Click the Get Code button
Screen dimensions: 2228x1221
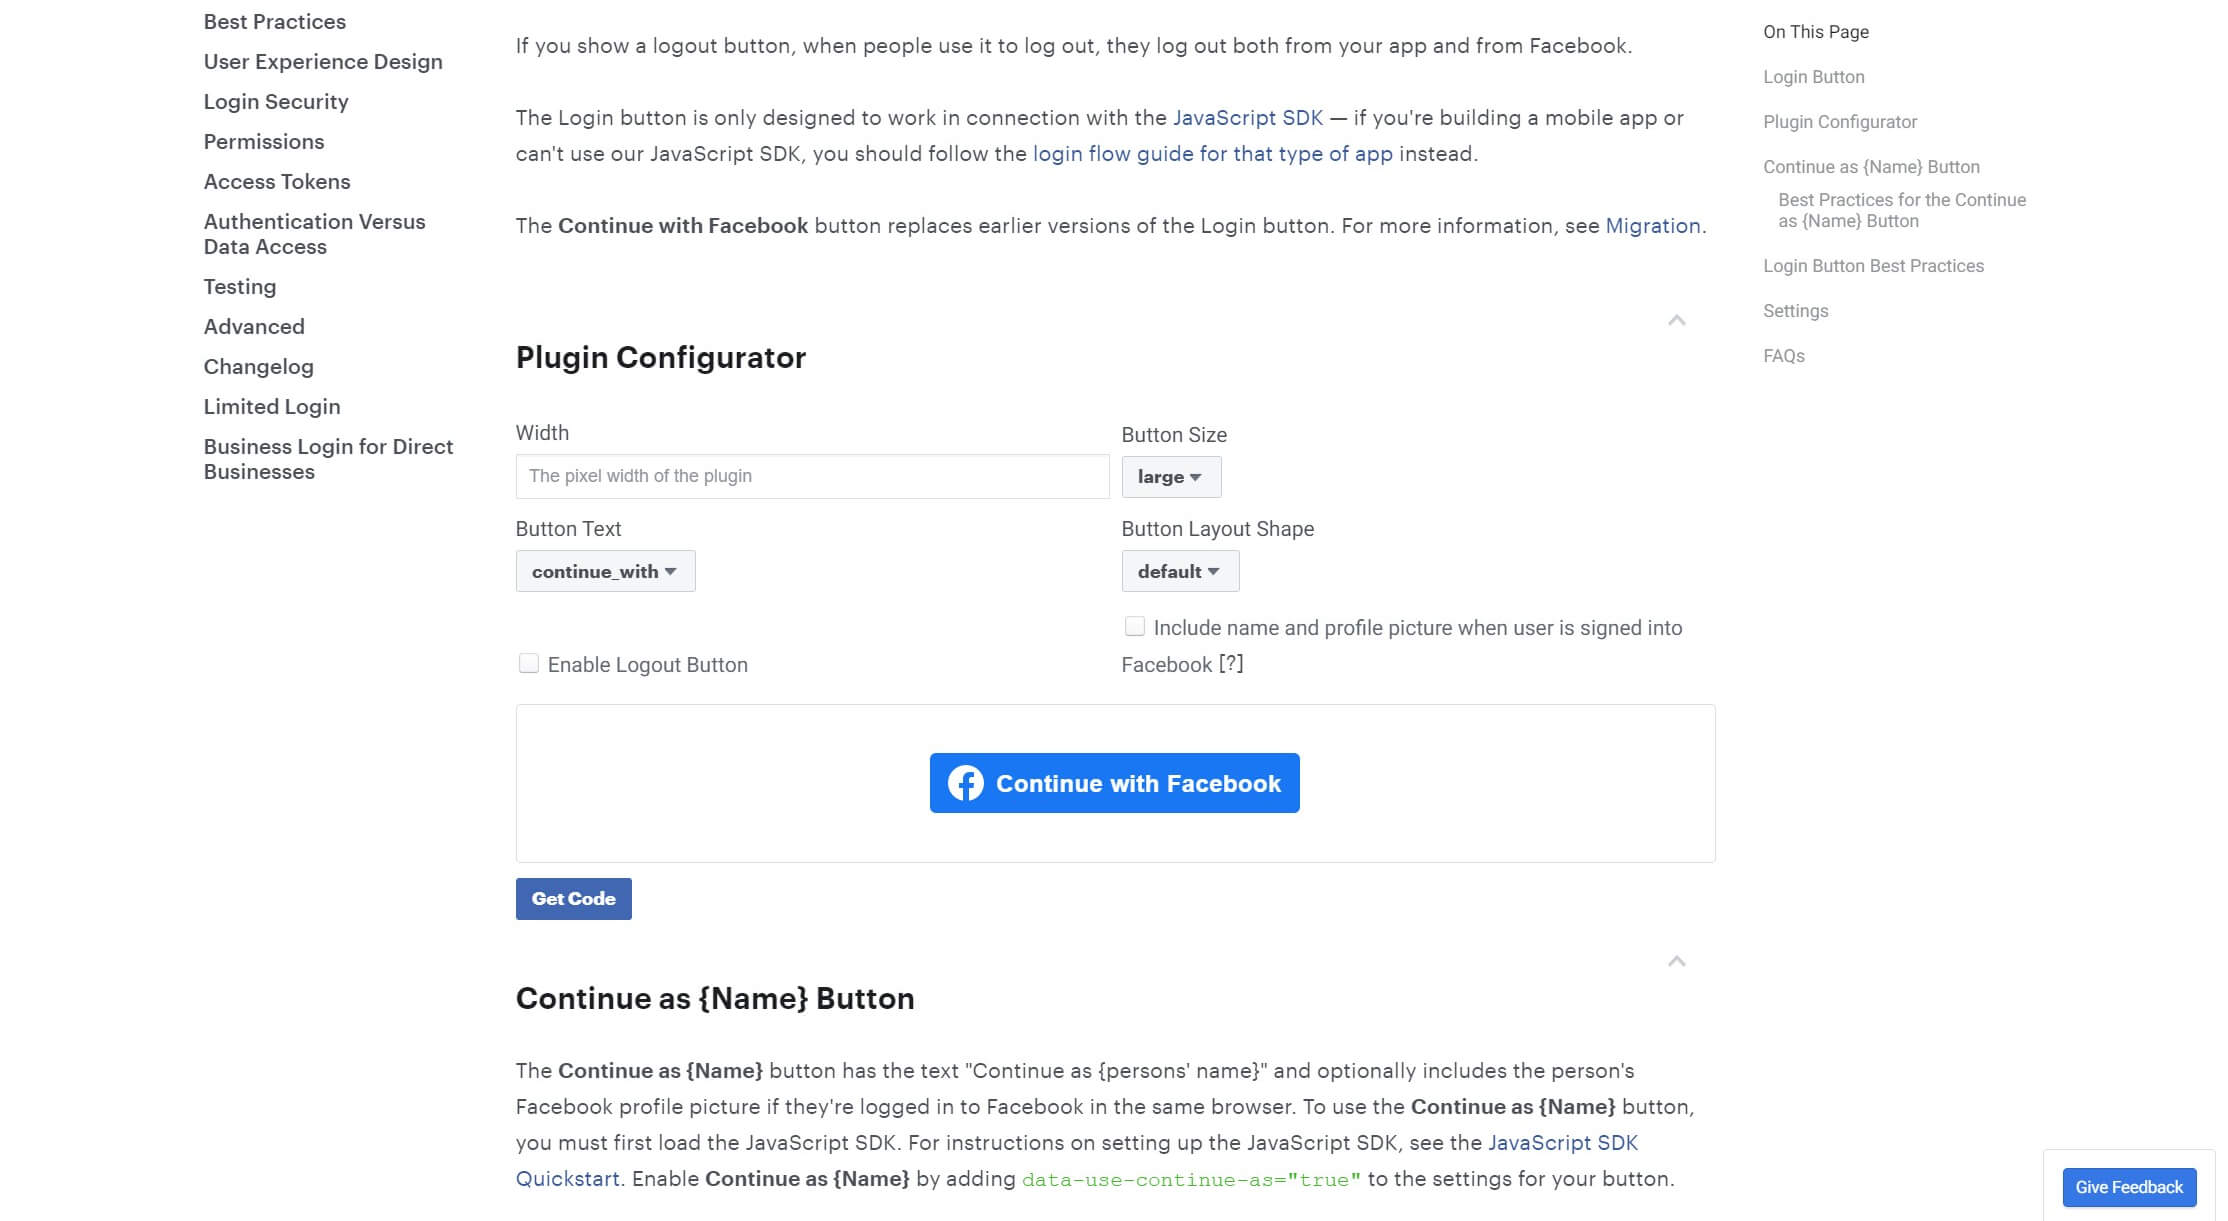(573, 898)
